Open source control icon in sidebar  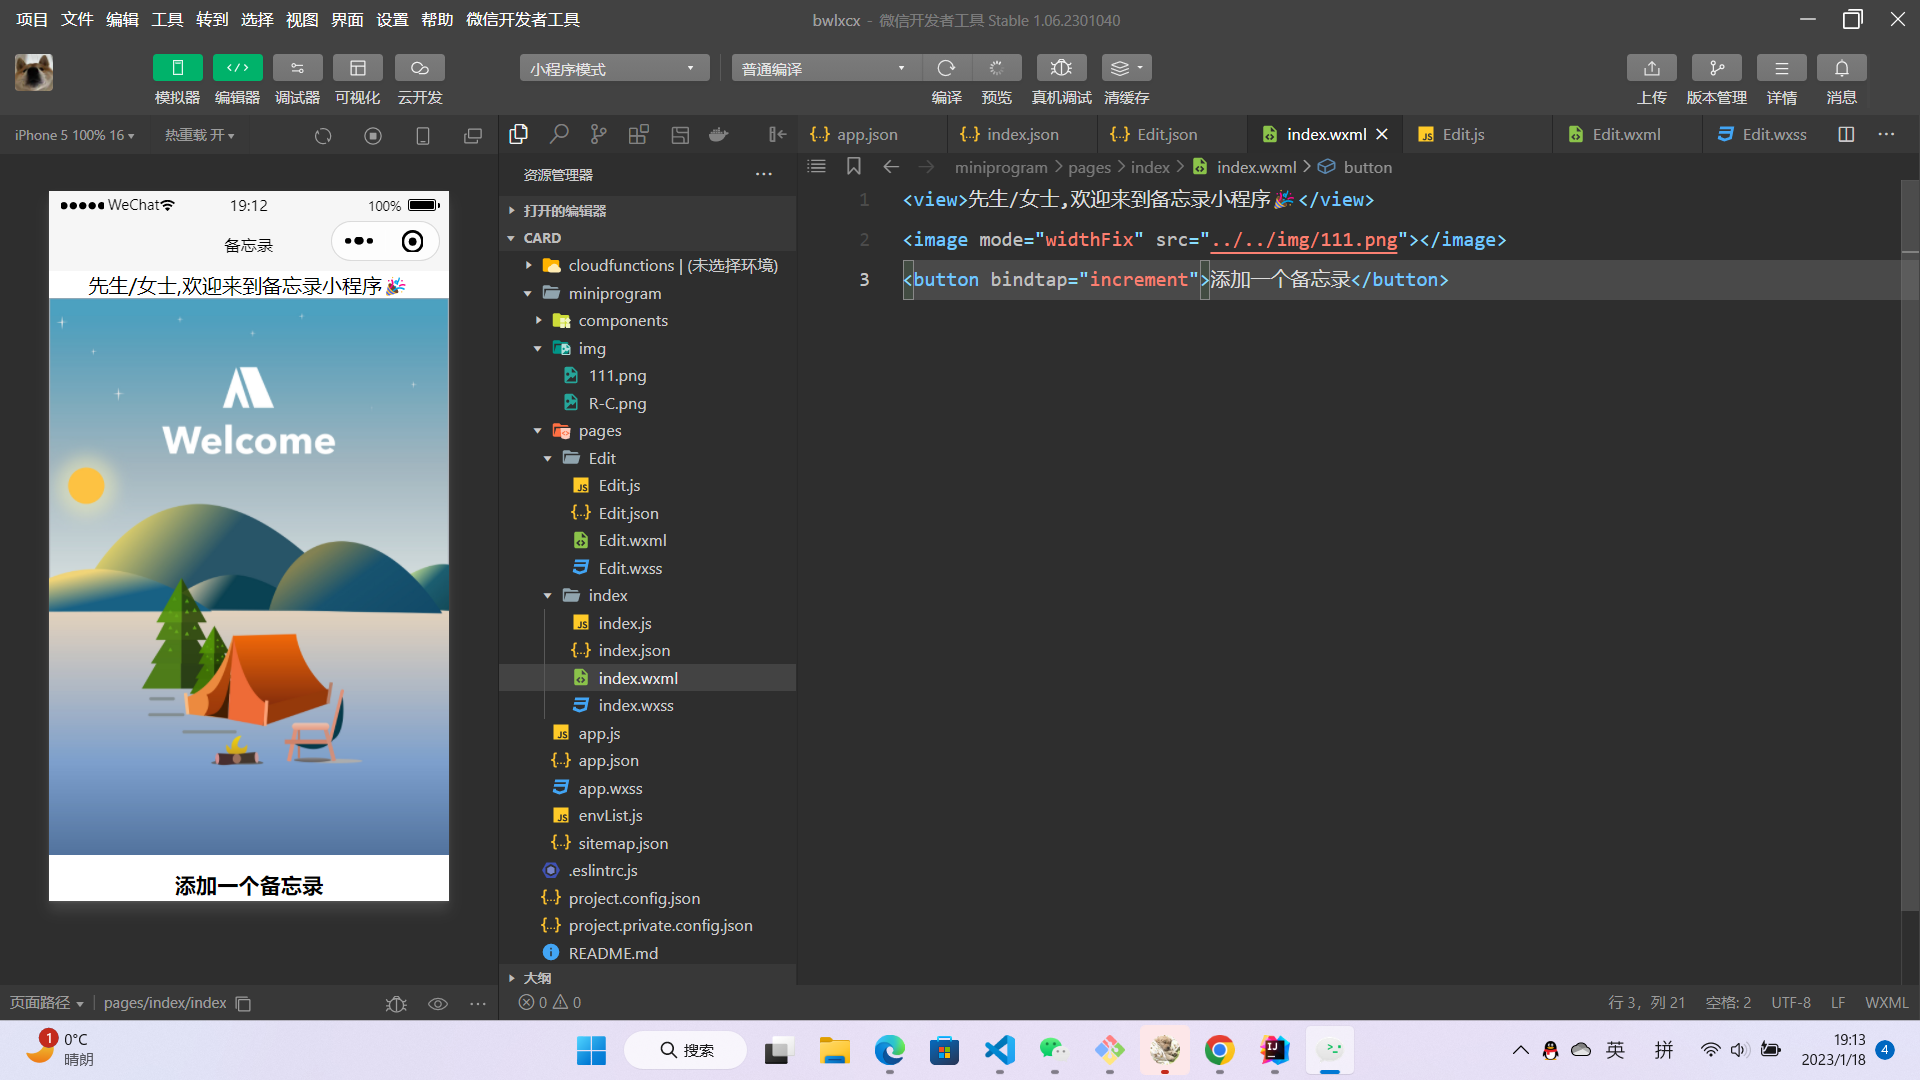(x=598, y=134)
